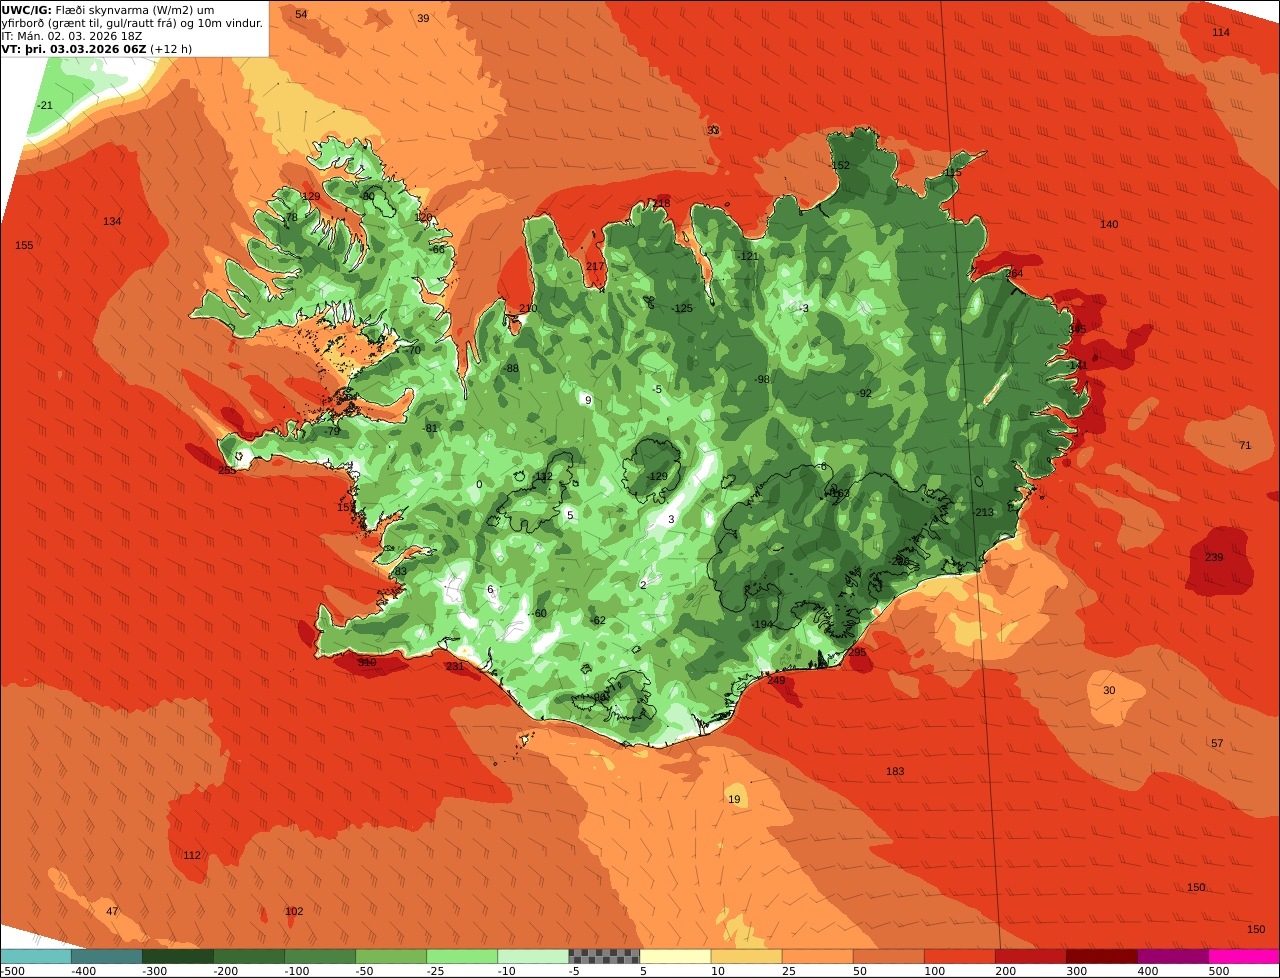Viewport: 1280px width, 978px height.
Task: Select the pale yellow 5 to 10 swatch
Action: [675, 956]
